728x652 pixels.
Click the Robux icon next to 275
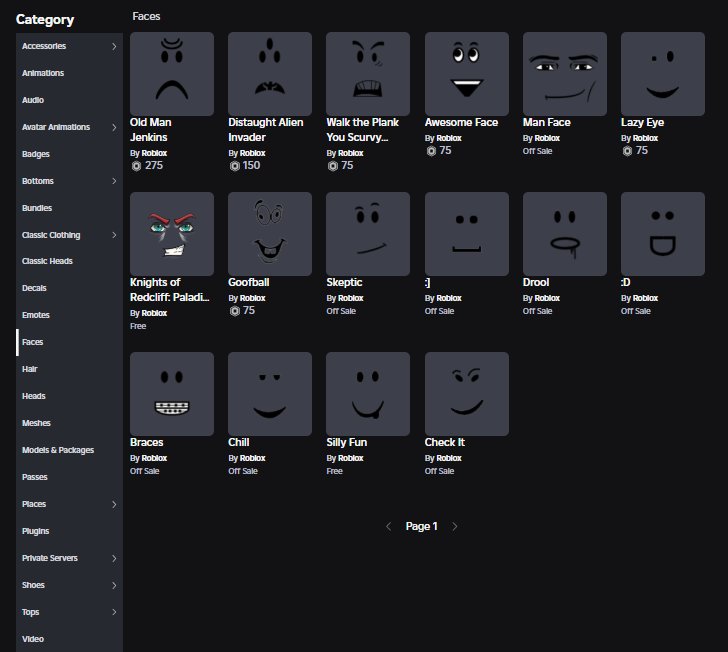136,166
